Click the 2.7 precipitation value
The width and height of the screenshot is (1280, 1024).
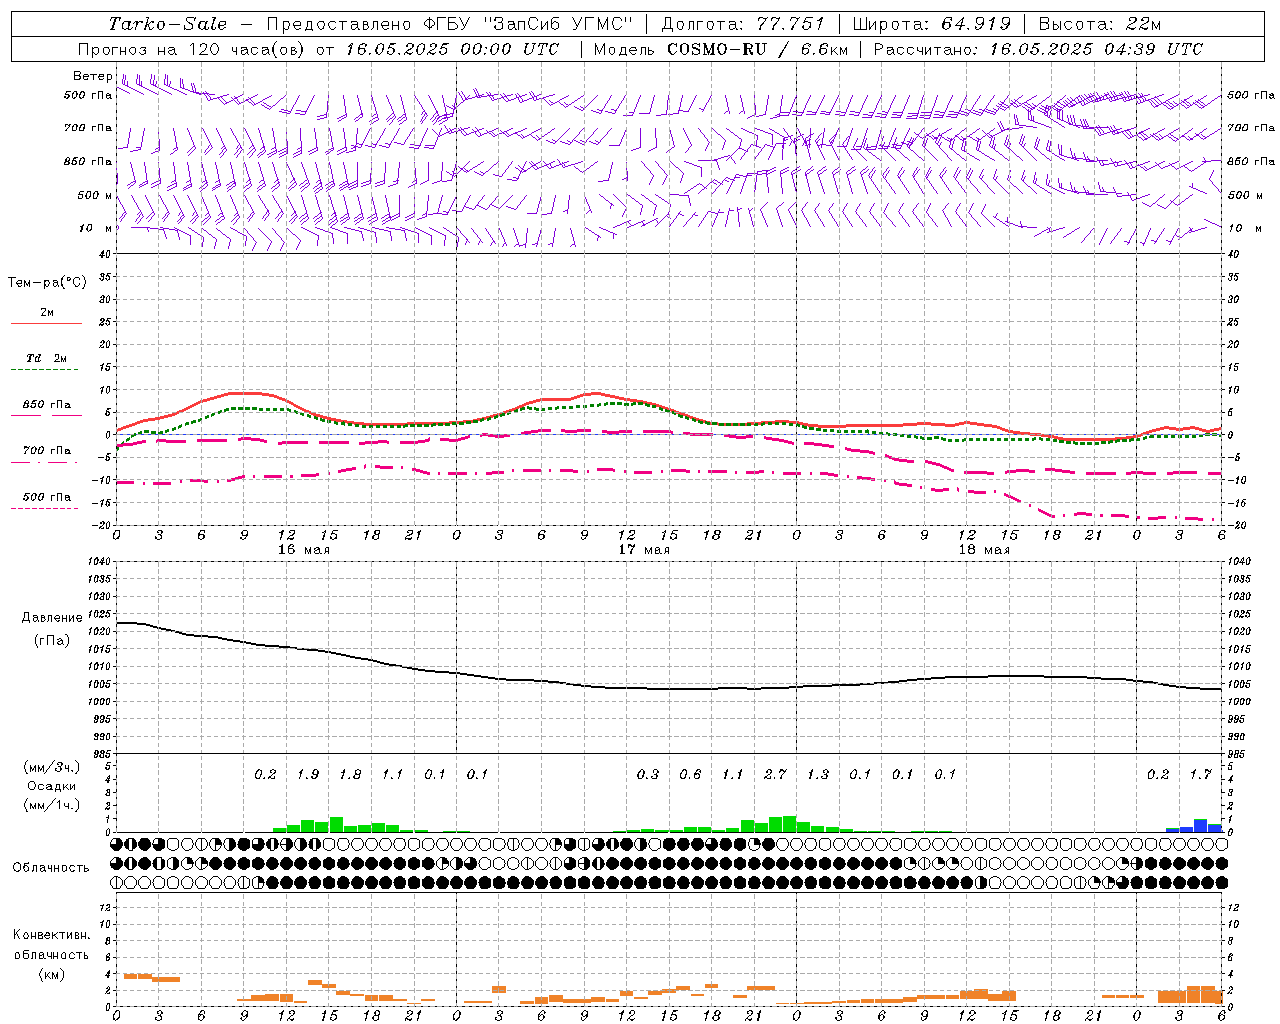coord(775,774)
